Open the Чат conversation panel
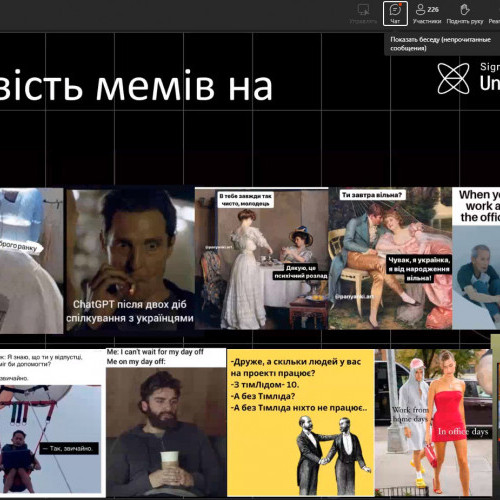 tap(395, 13)
